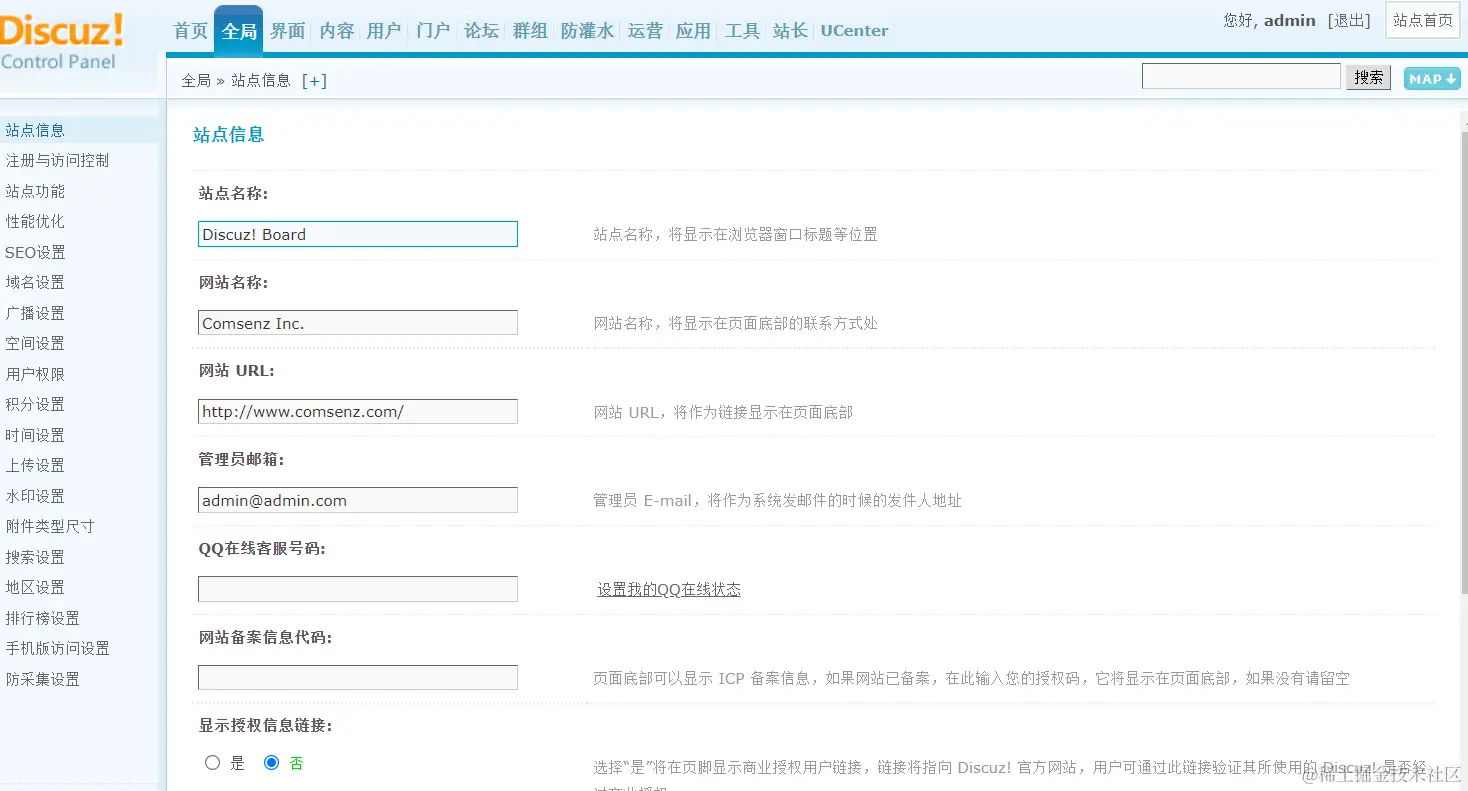Screen dimensions: 1468x791
Task: Click the Discuz! Control Panel logo
Action: coord(62,42)
